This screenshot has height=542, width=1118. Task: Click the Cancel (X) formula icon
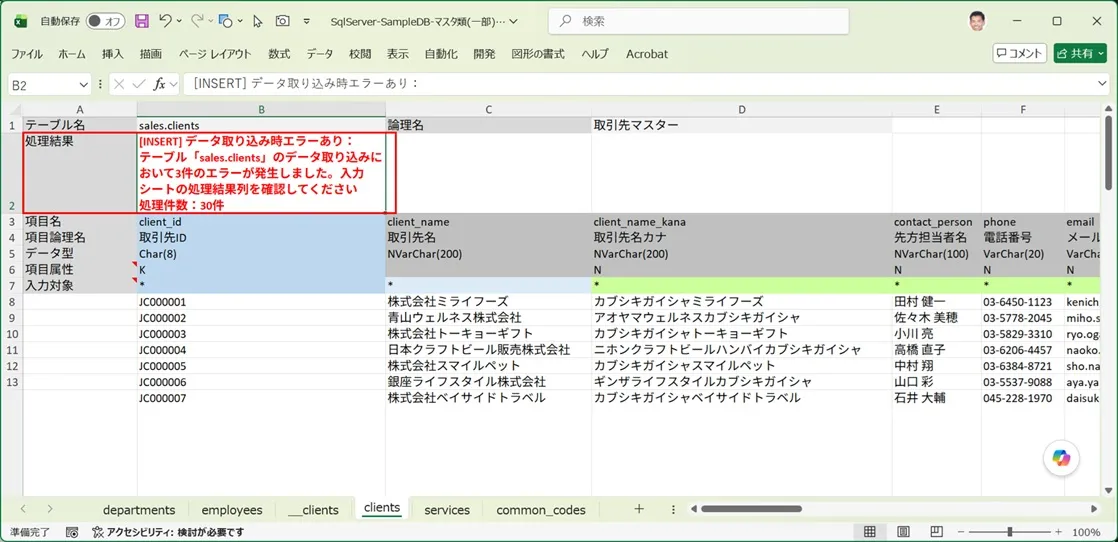click(x=119, y=84)
